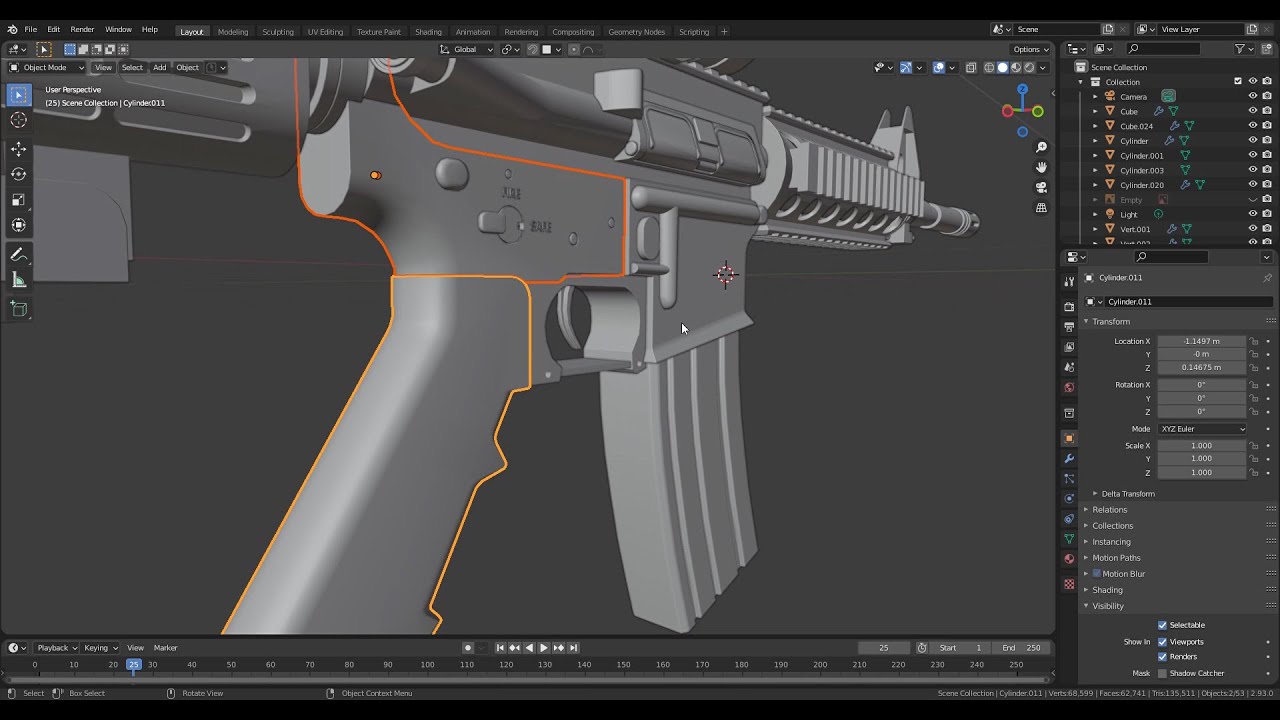Switch to the UV Editing workspace tab

tap(325, 31)
